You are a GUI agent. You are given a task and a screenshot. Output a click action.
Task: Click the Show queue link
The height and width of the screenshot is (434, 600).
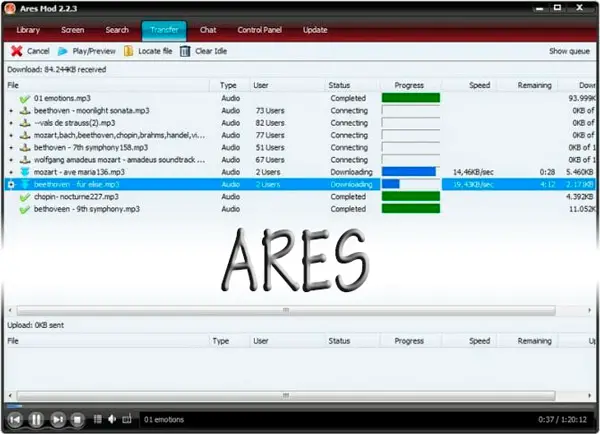point(569,51)
